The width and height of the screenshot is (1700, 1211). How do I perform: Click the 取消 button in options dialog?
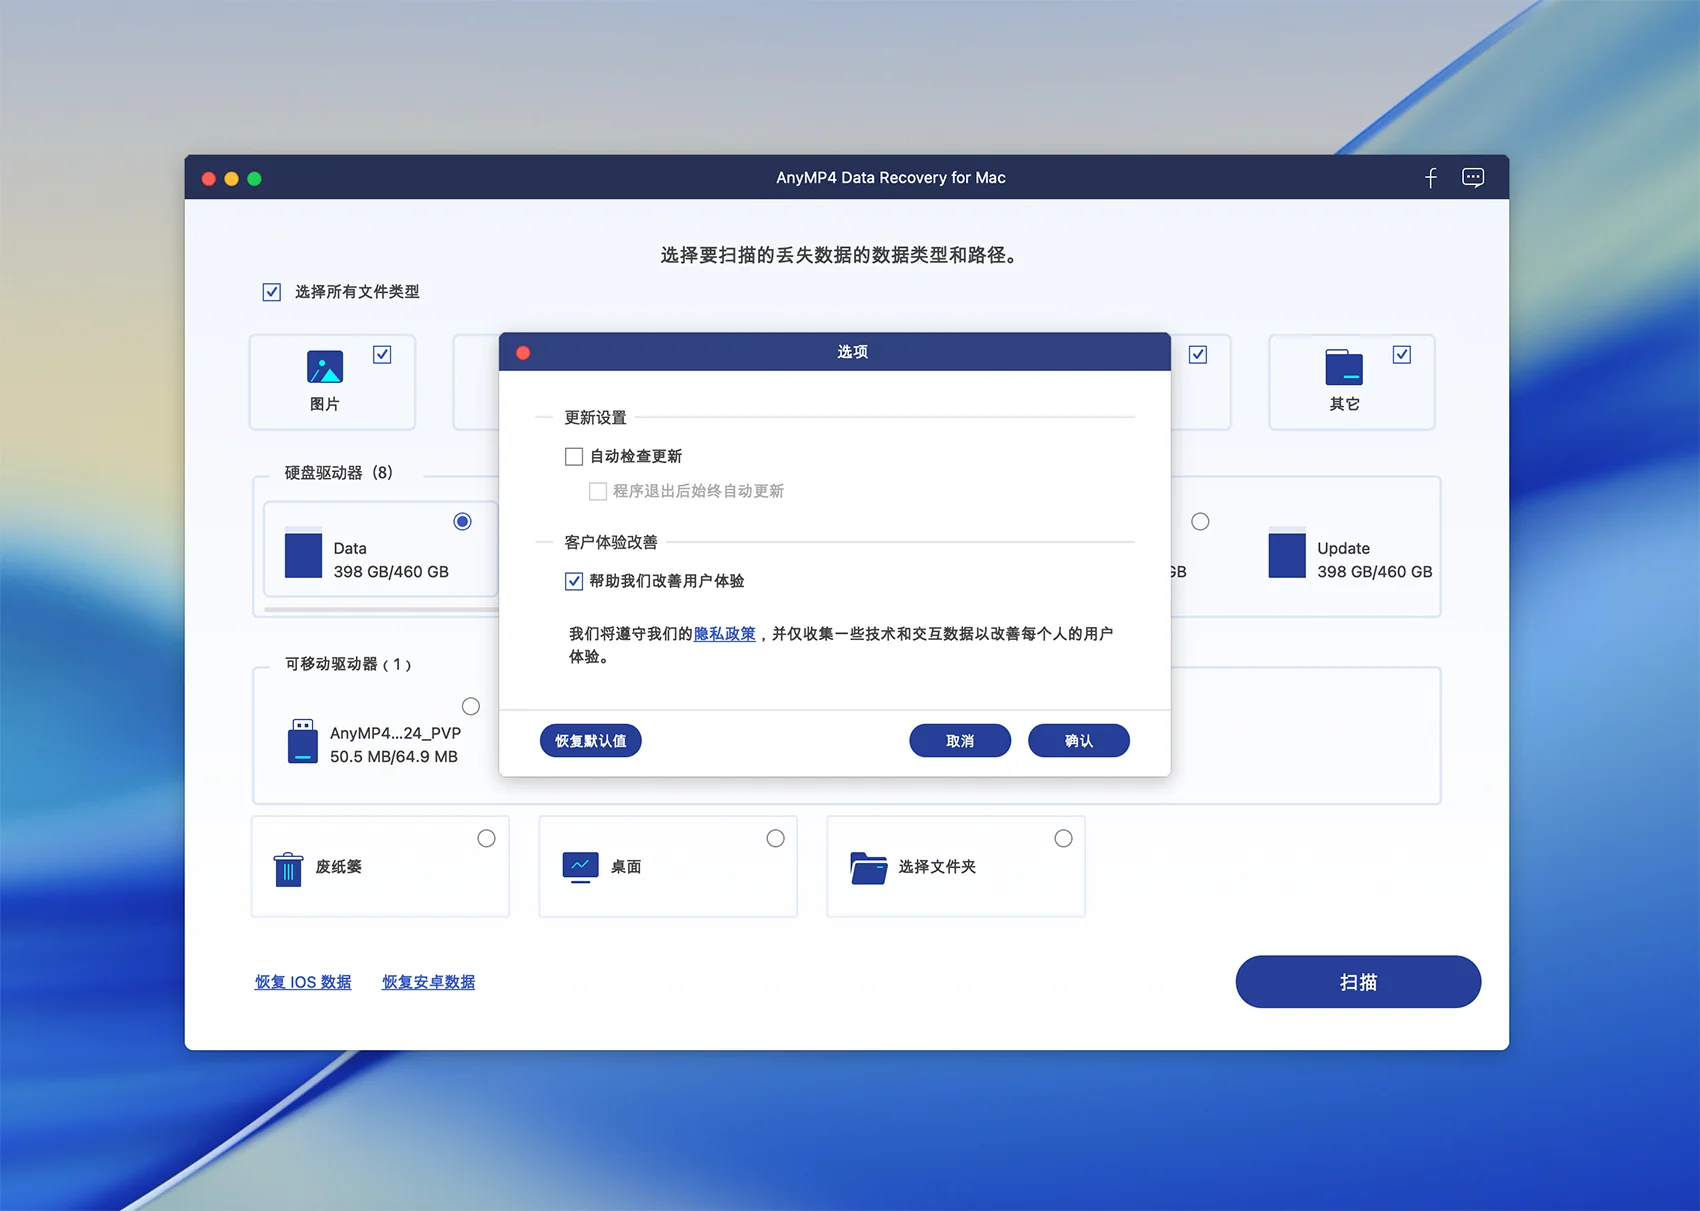coord(959,741)
